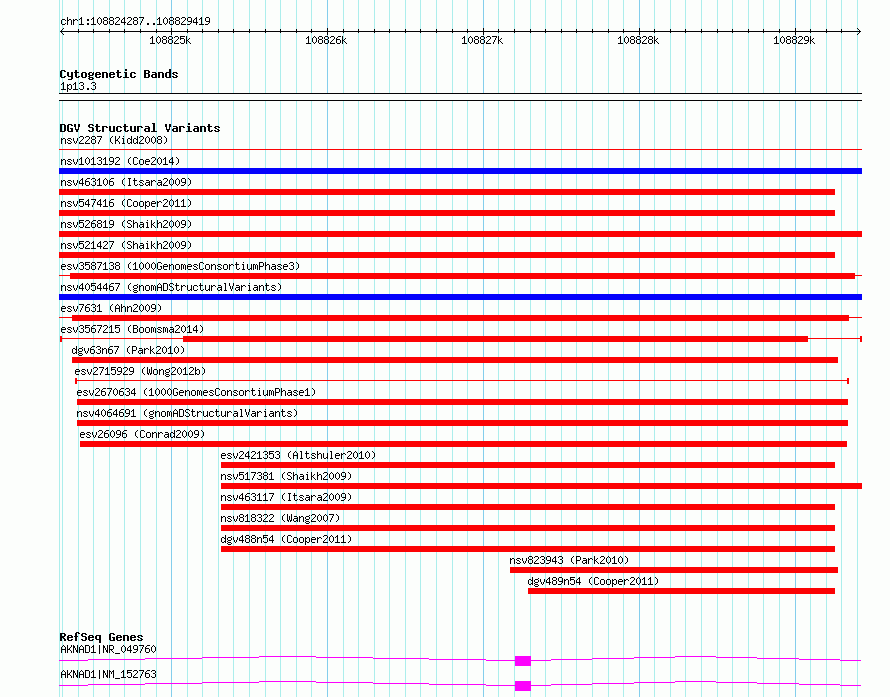Click the RefSeq Genes track title

(101, 637)
